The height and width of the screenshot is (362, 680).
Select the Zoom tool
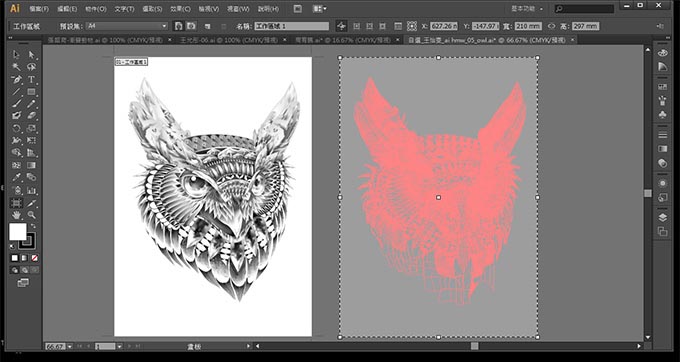pyautogui.click(x=31, y=215)
